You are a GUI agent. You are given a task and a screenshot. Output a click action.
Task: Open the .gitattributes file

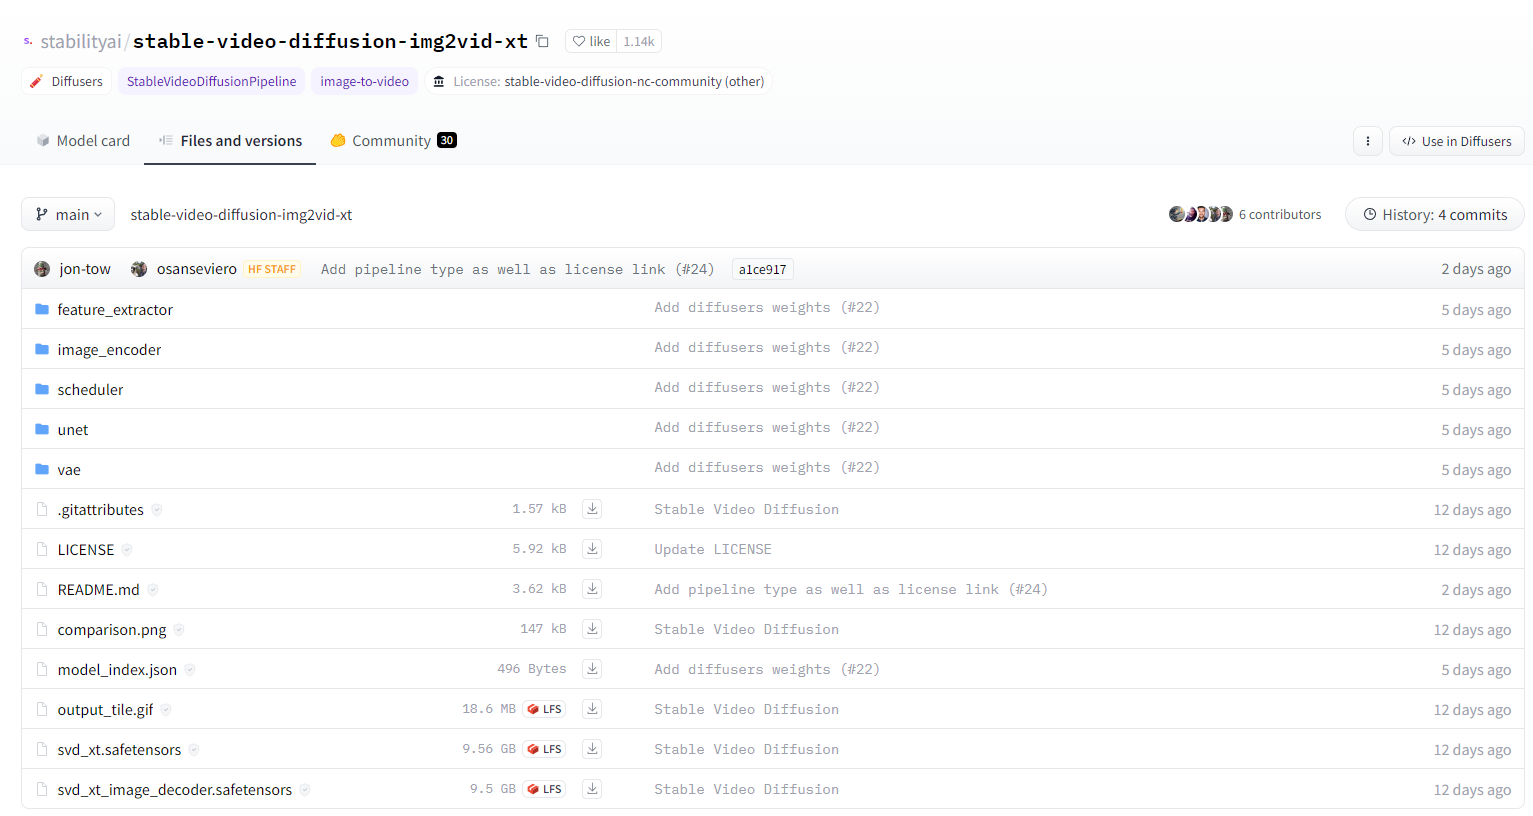[x=101, y=510]
